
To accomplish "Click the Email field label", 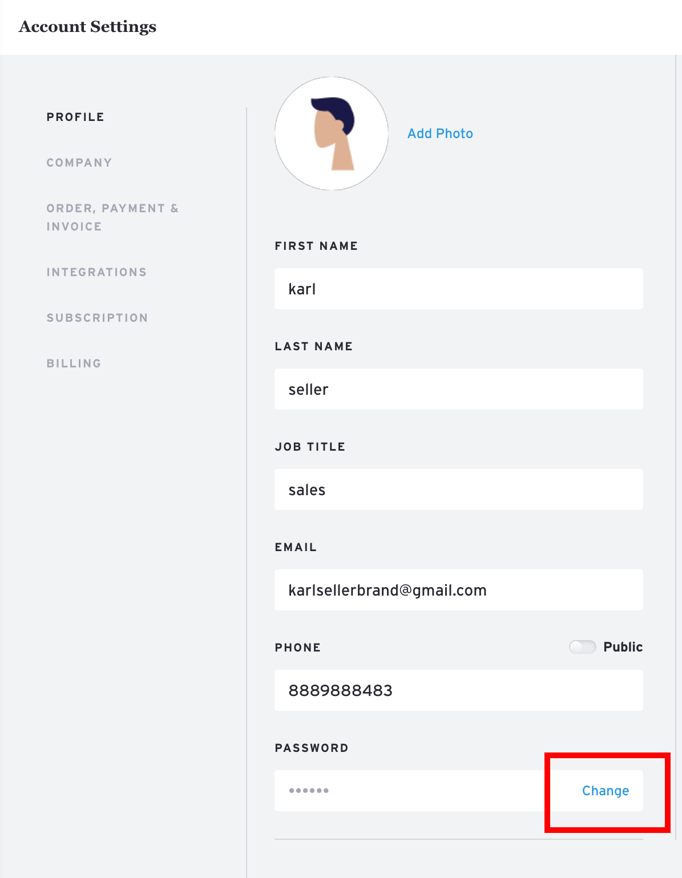I will [296, 548].
